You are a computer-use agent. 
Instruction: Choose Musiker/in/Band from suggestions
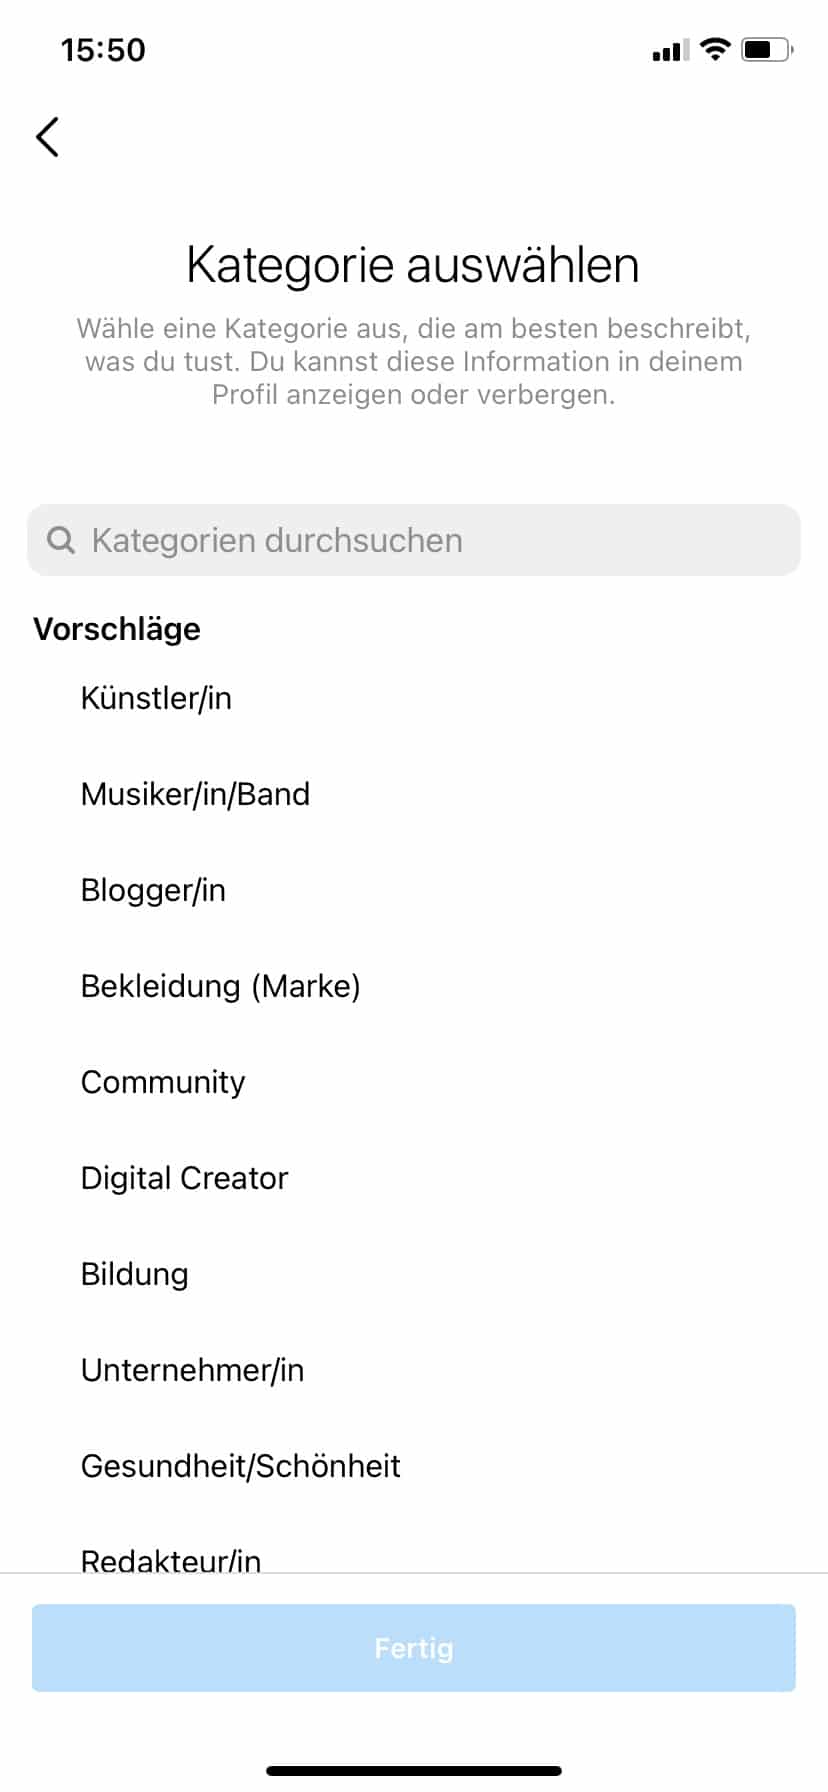tap(414, 794)
